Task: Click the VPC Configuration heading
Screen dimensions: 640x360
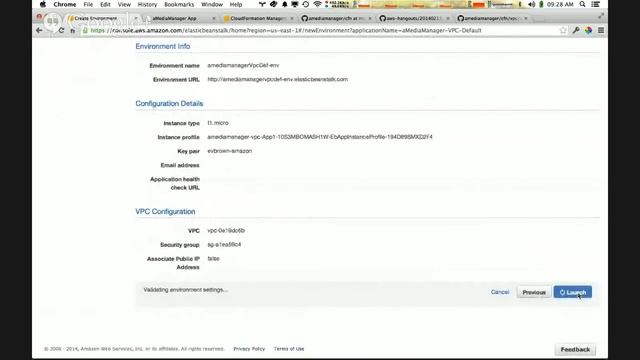Action: coord(165,211)
